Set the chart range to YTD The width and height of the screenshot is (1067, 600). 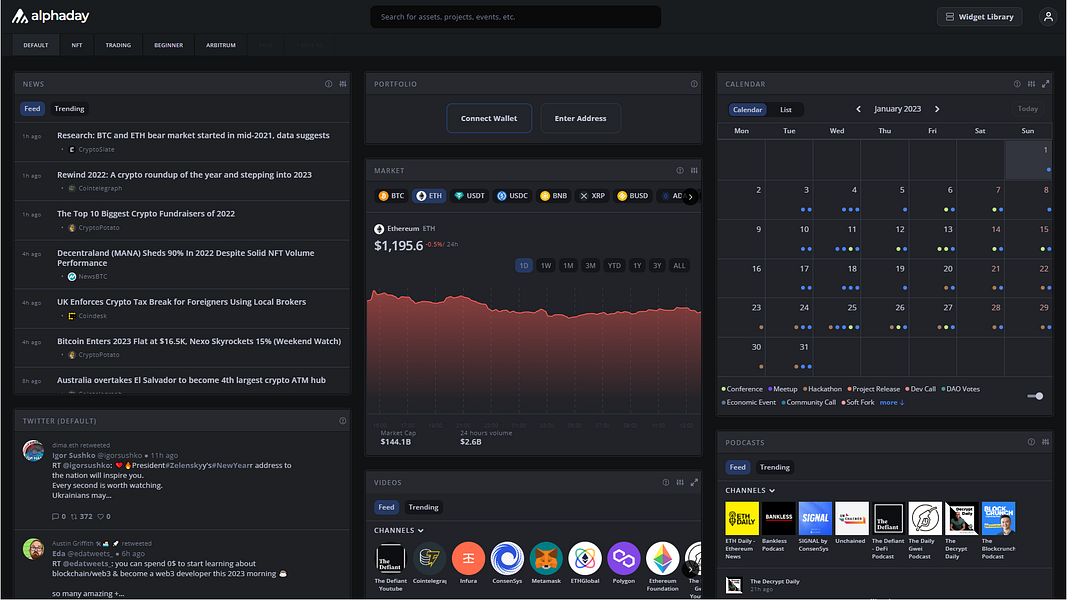coord(614,266)
